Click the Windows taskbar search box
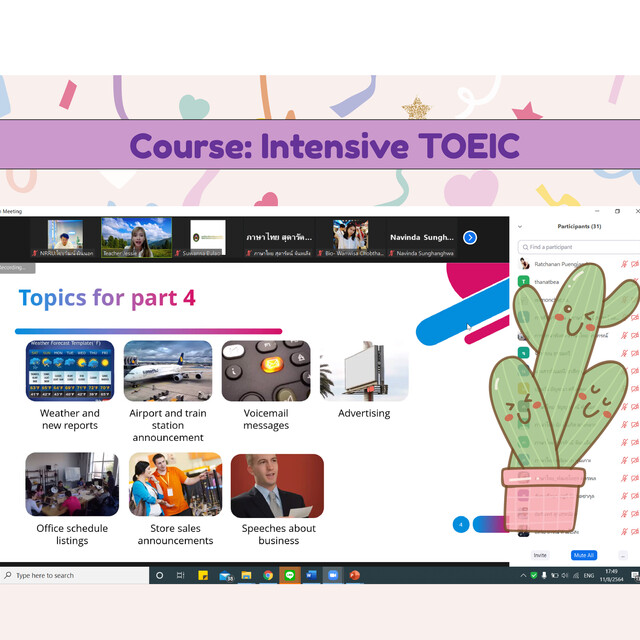Screen dimensions: 640x640 click(x=75, y=575)
